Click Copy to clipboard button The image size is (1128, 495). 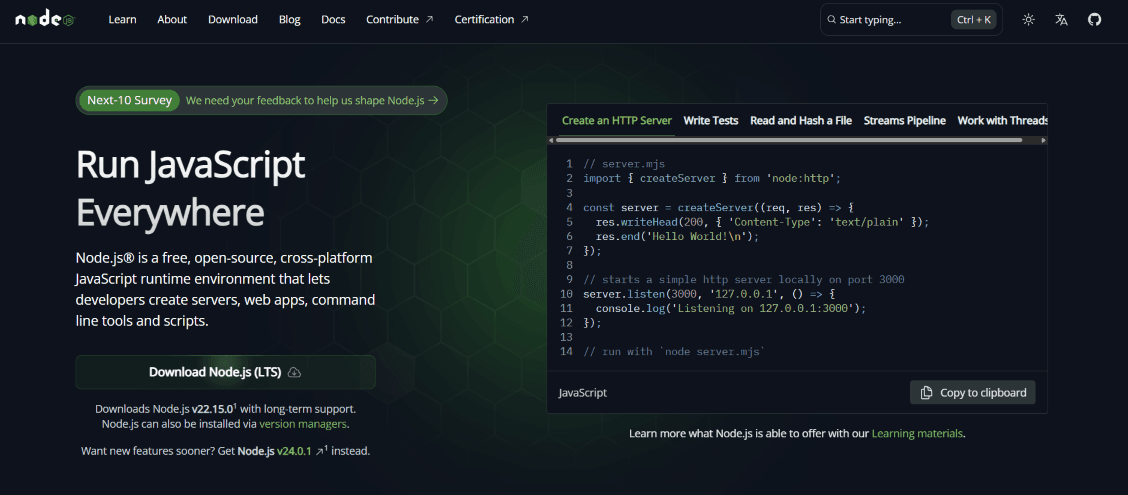coord(973,393)
